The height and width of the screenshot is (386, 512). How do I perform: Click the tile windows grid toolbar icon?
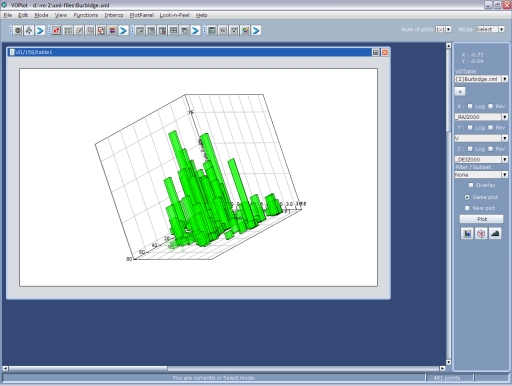[173, 31]
